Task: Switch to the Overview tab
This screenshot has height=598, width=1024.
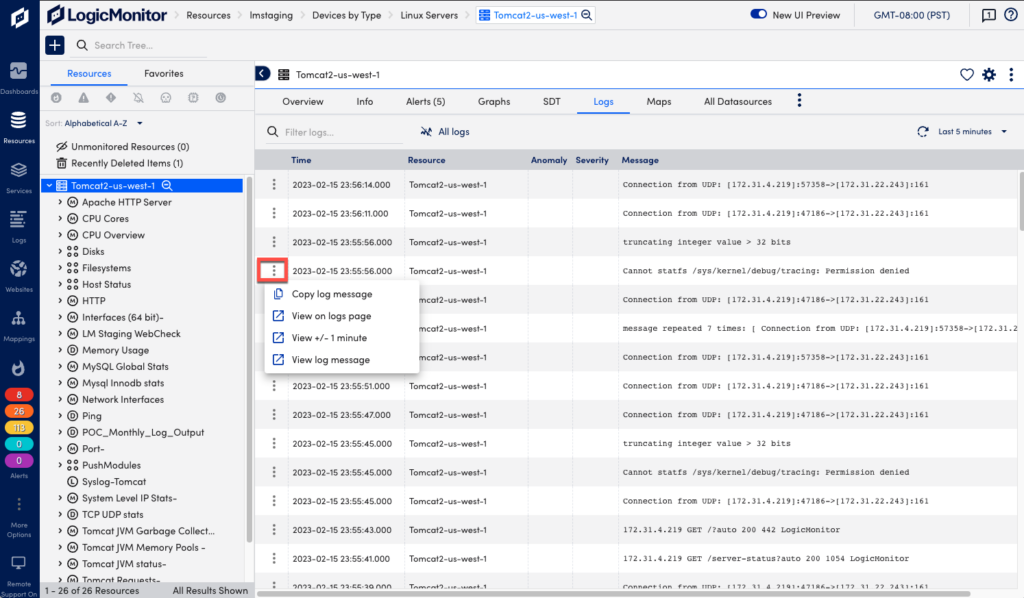Action: 302,101
